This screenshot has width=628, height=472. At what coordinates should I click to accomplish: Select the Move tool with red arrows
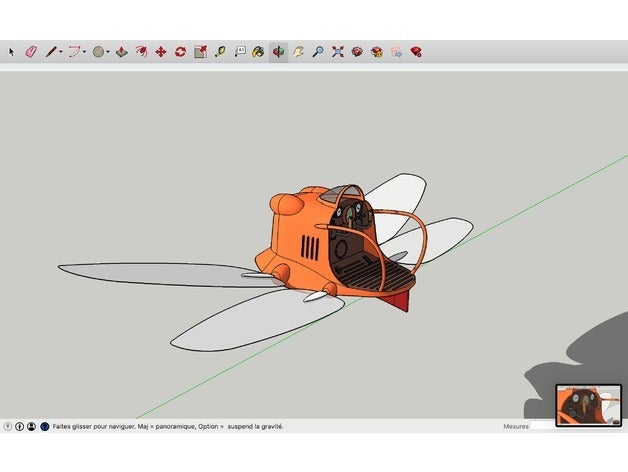pyautogui.click(x=160, y=51)
